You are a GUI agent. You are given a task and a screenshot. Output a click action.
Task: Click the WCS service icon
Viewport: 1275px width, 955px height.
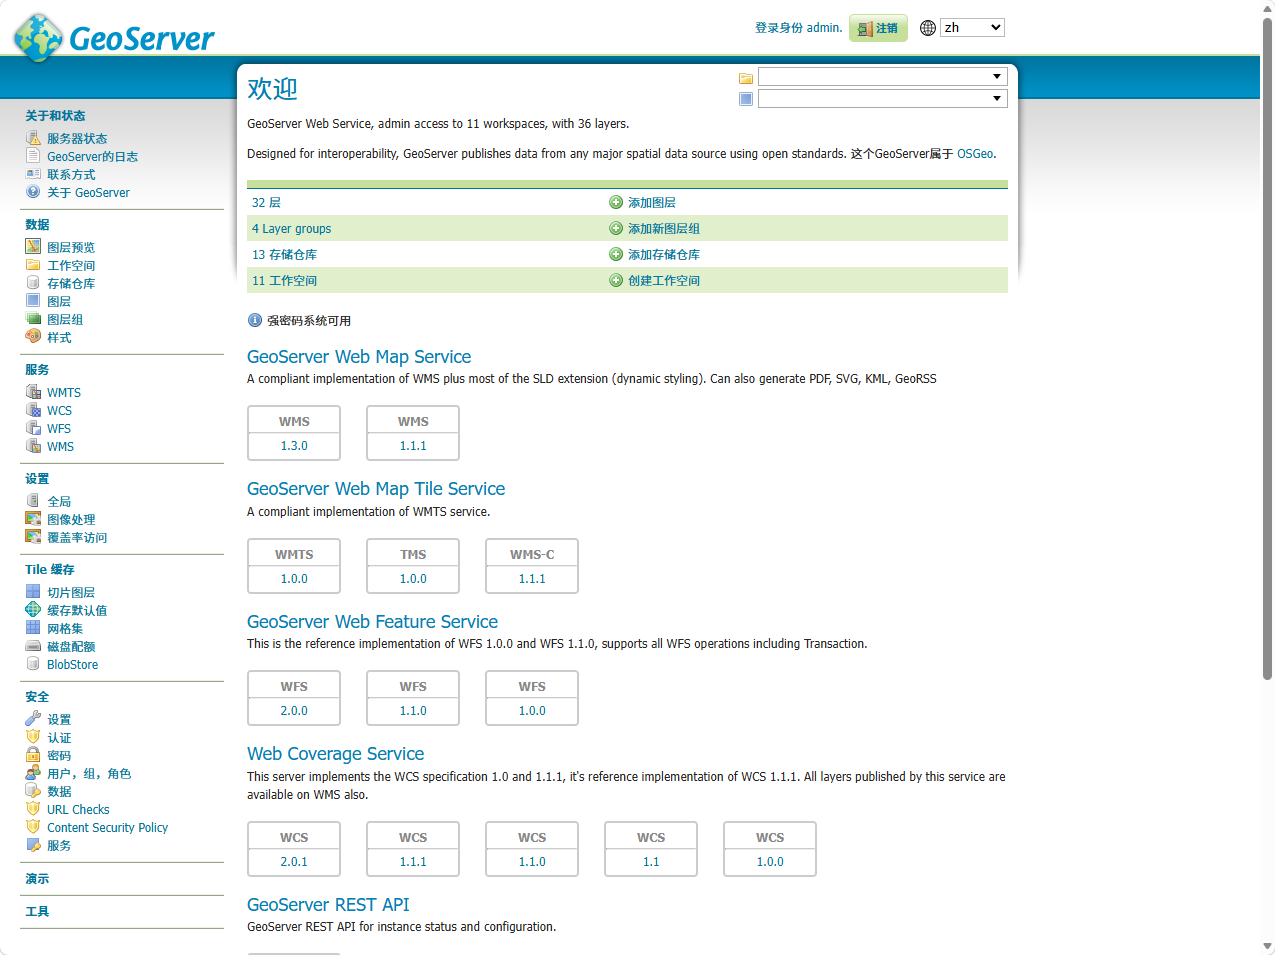click(33, 410)
